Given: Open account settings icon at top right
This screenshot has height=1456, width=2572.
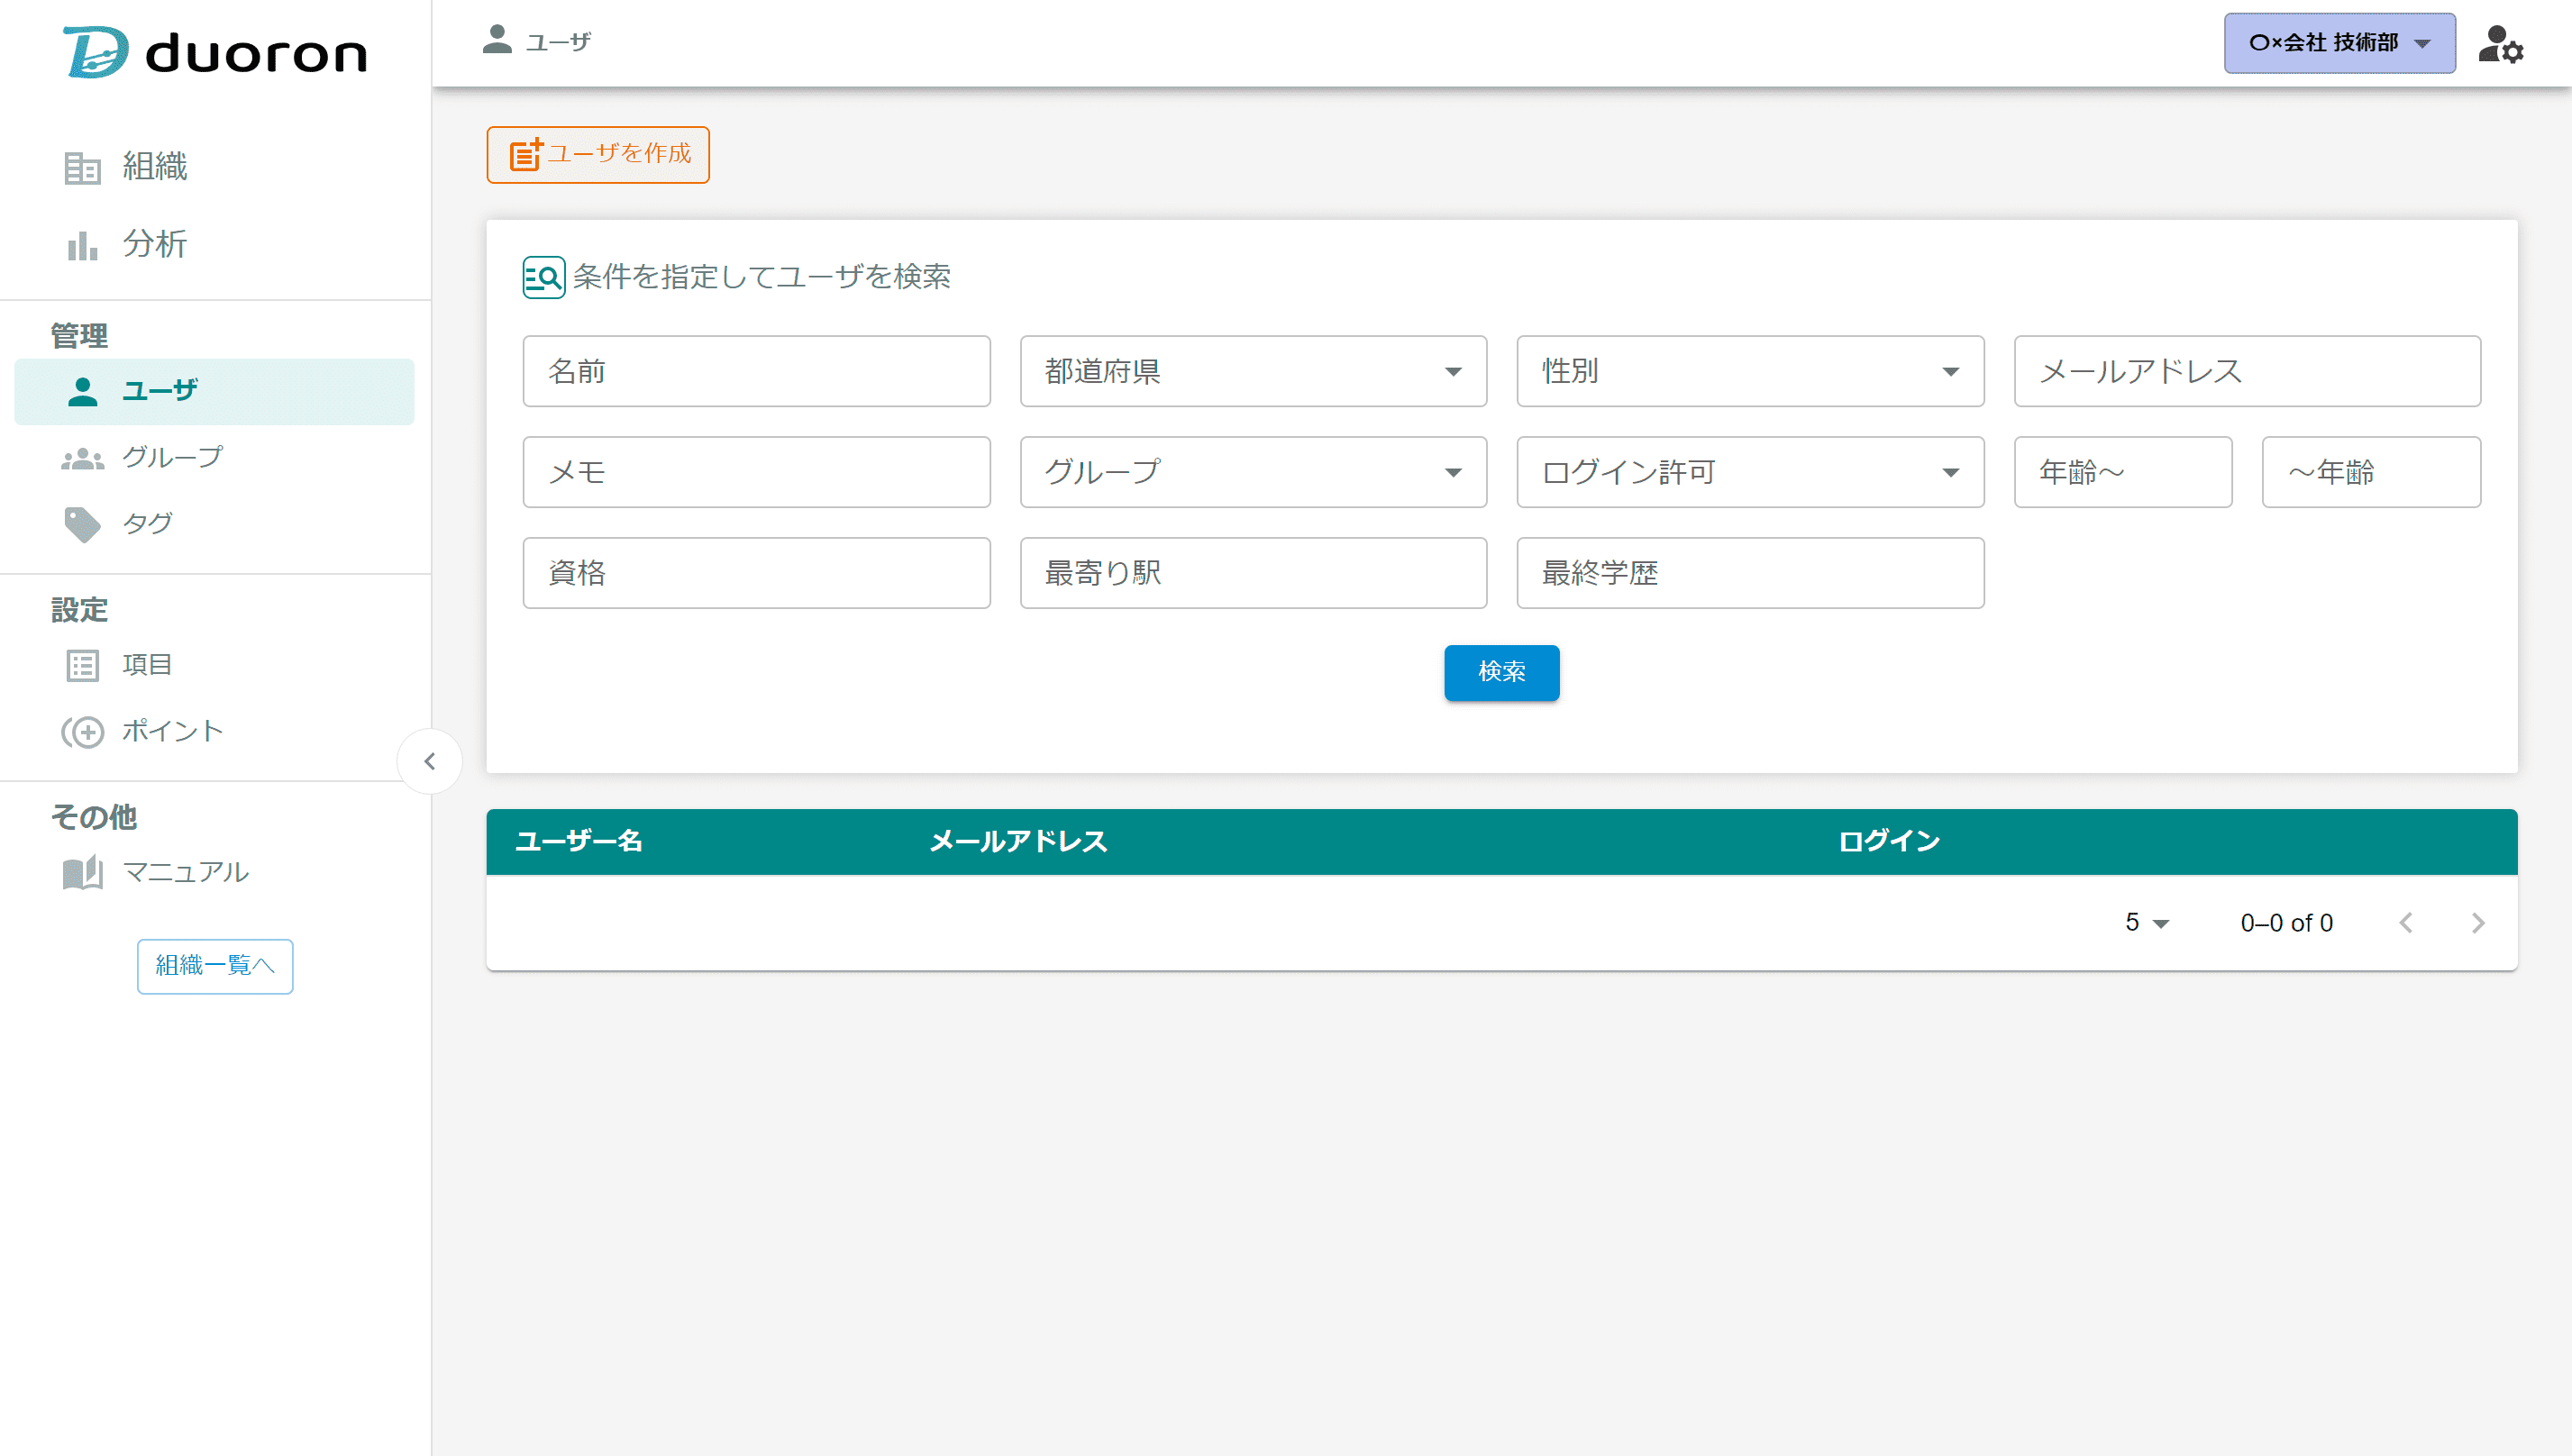Looking at the screenshot, I should click(2500, 44).
